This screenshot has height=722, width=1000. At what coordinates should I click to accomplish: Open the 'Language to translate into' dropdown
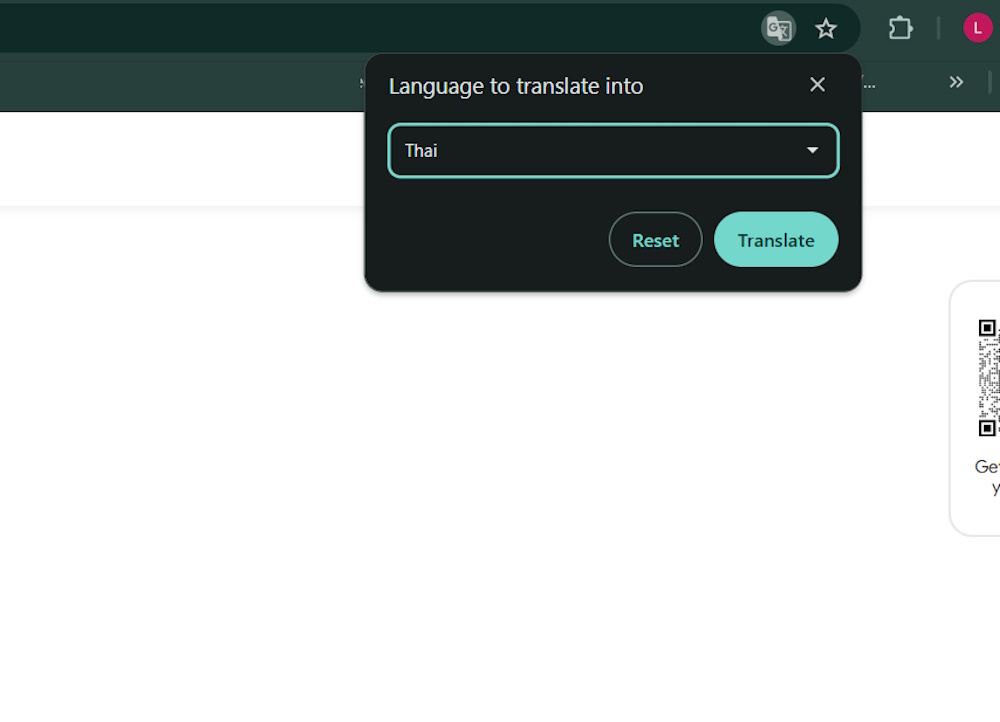[613, 150]
